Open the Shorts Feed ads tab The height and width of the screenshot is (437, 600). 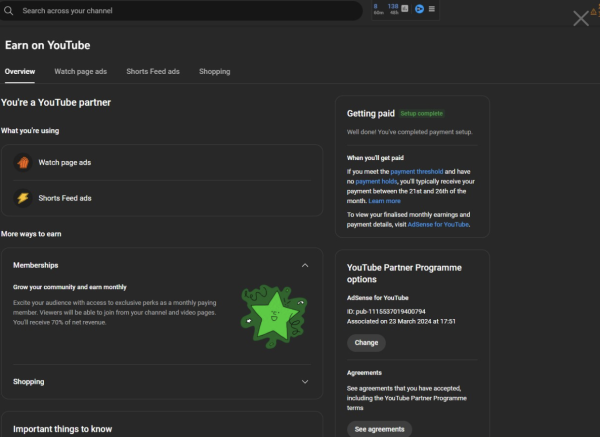click(153, 72)
